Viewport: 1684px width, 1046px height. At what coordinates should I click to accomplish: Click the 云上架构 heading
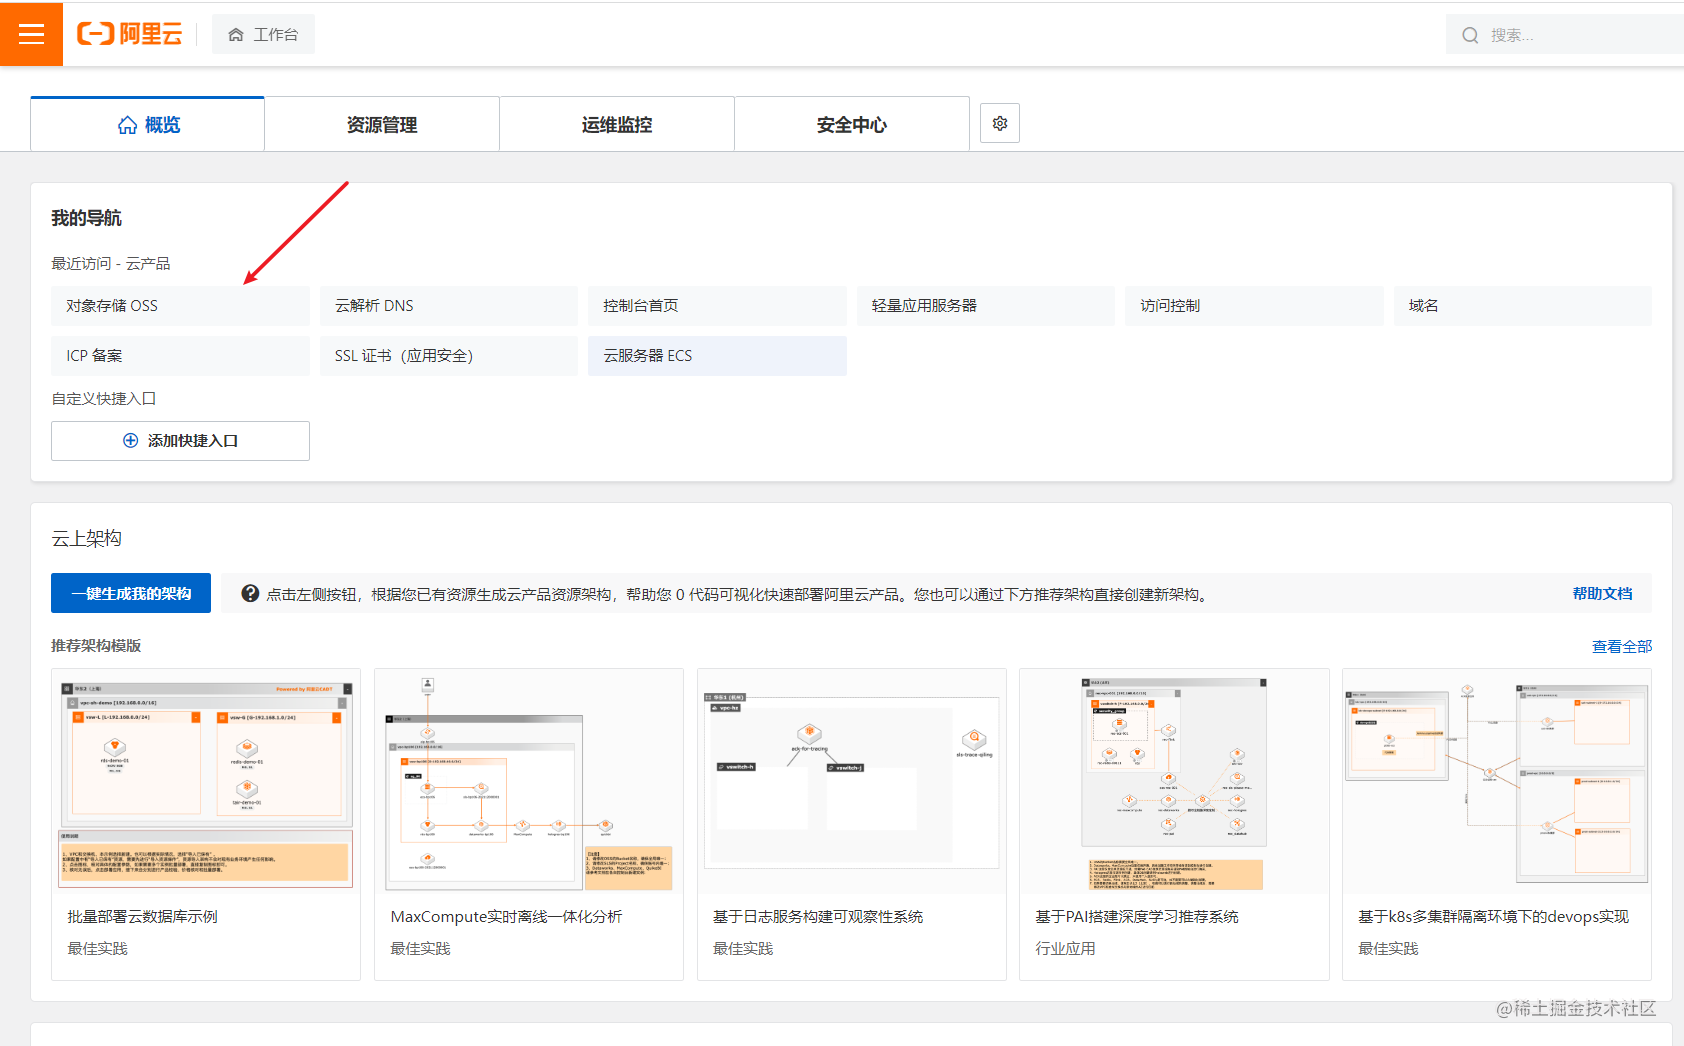86,538
